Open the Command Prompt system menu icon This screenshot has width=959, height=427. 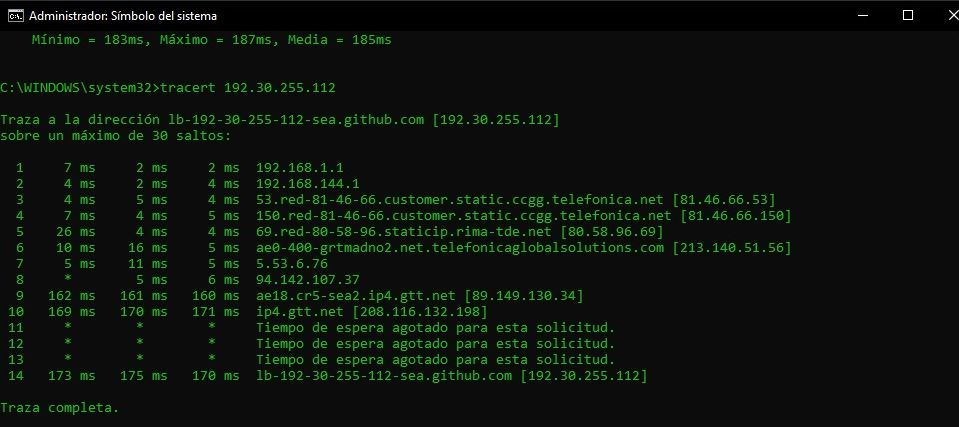(x=16, y=16)
